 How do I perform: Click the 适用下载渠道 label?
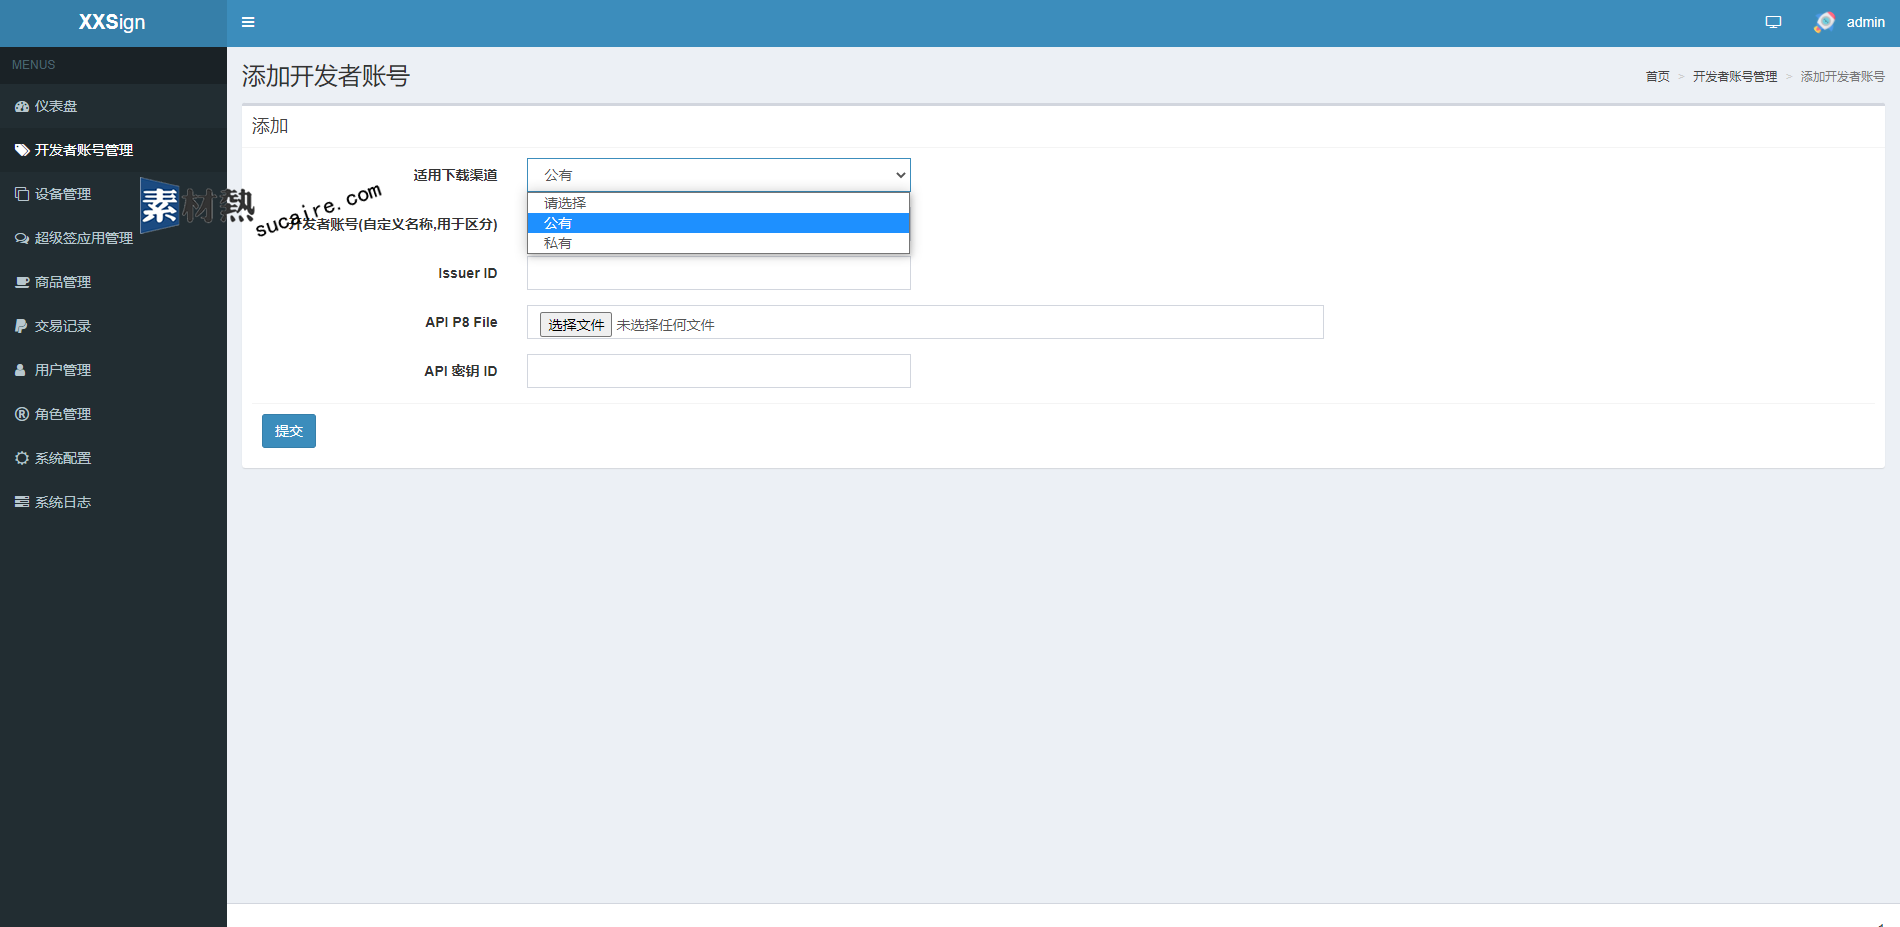coord(455,175)
